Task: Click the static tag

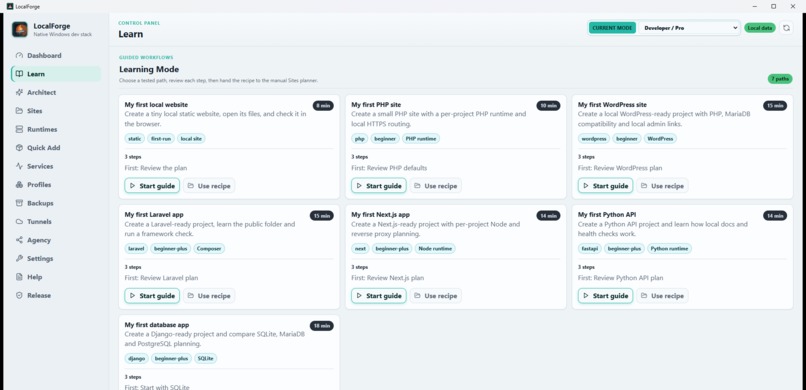Action: pos(135,139)
